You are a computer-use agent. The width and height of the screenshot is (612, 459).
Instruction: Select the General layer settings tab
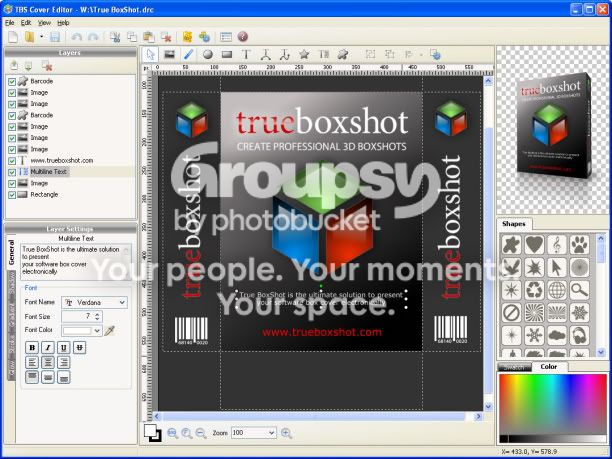(x=11, y=252)
